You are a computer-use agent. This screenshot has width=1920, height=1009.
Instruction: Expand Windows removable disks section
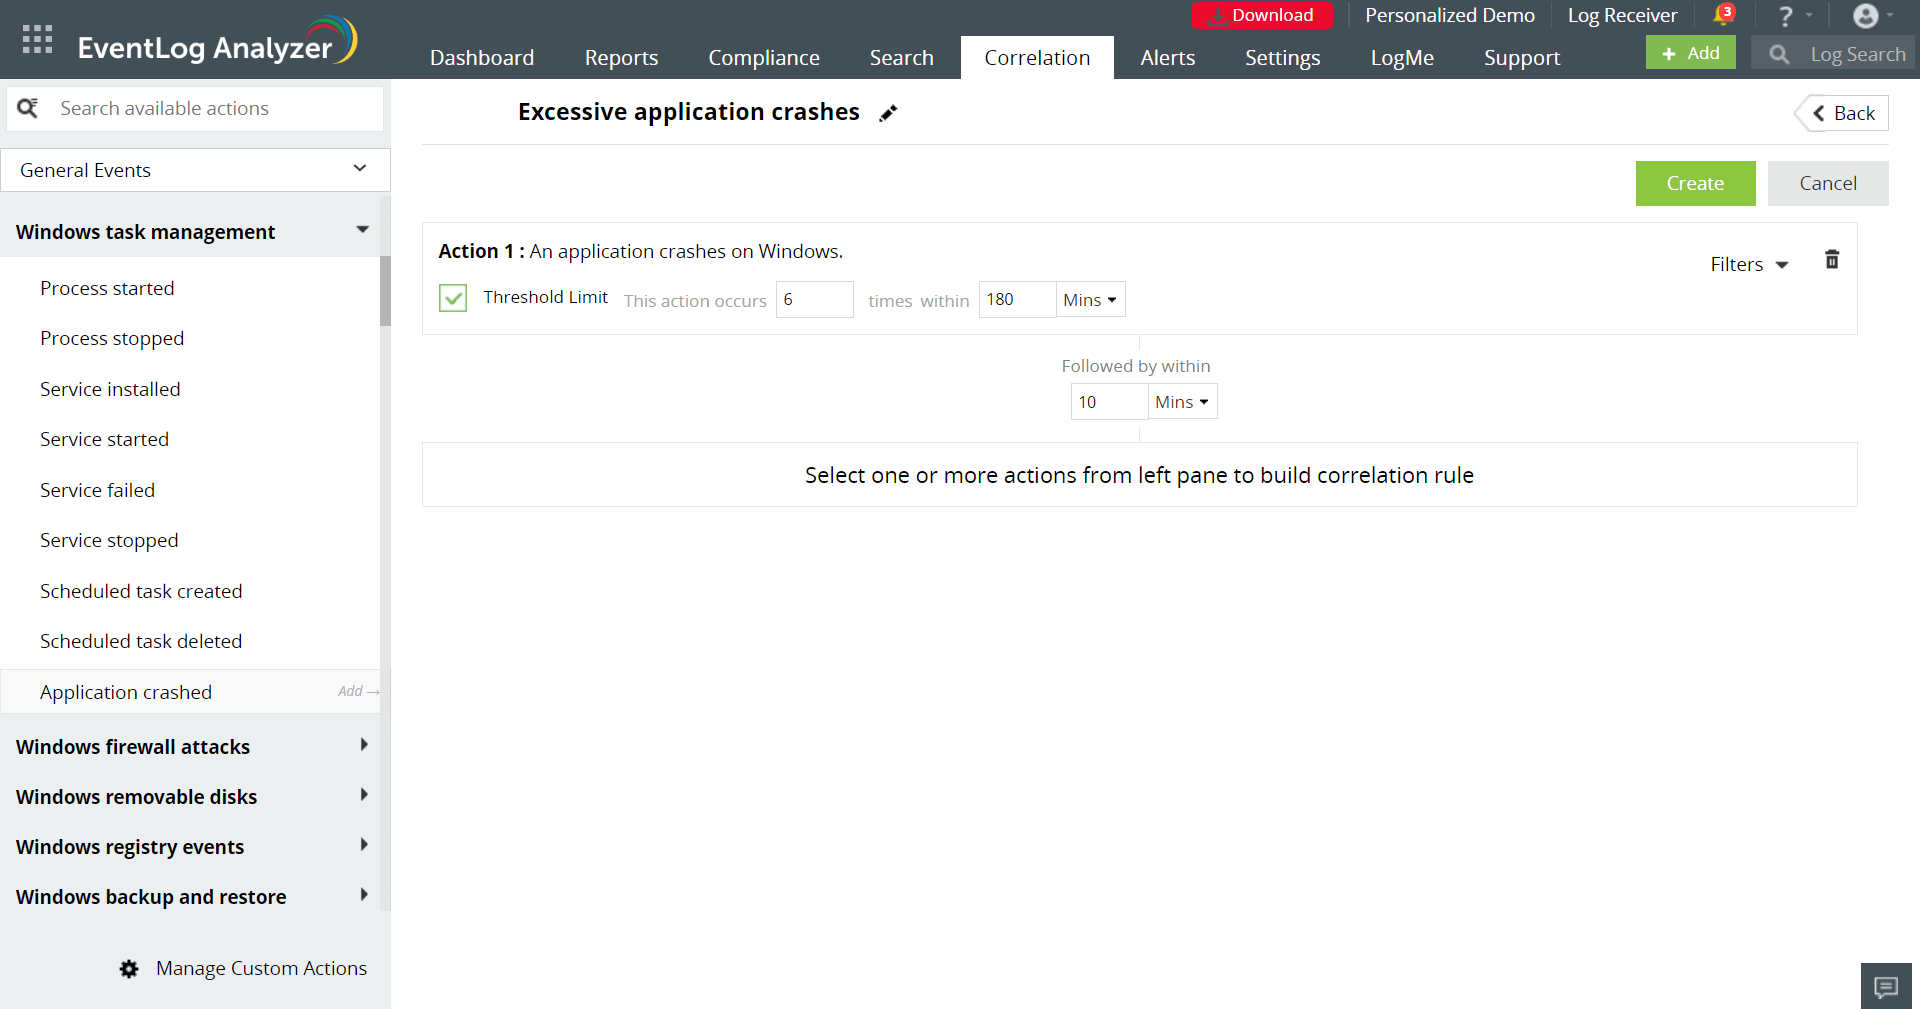[192, 797]
